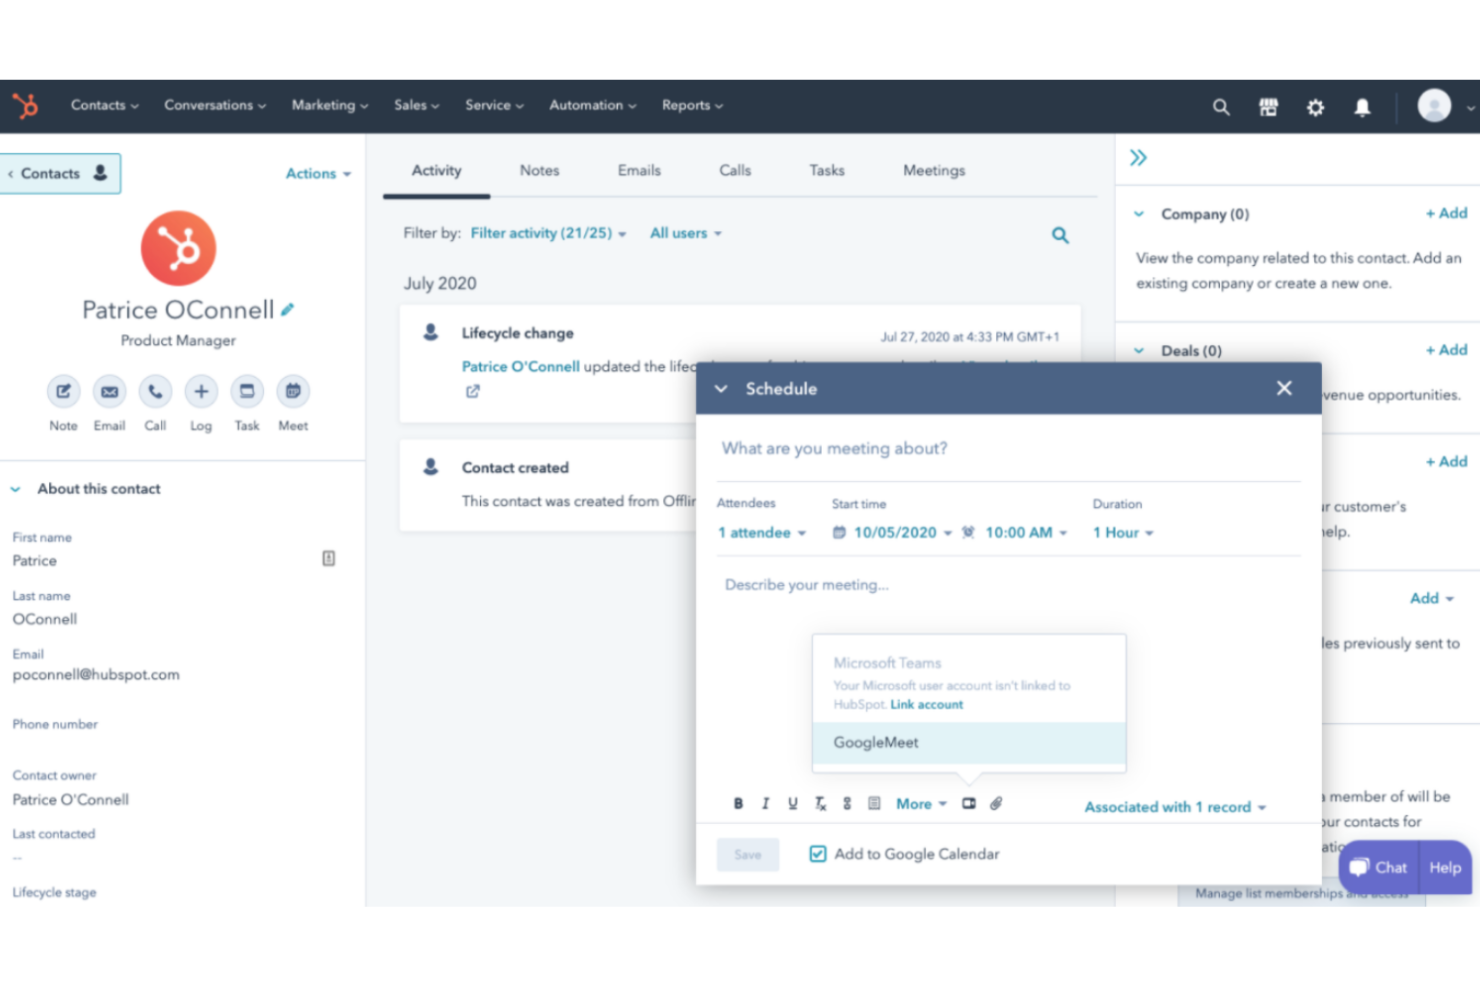Insert snippet icon in Schedule toolbar
The image size is (1480, 987).
[874, 803]
